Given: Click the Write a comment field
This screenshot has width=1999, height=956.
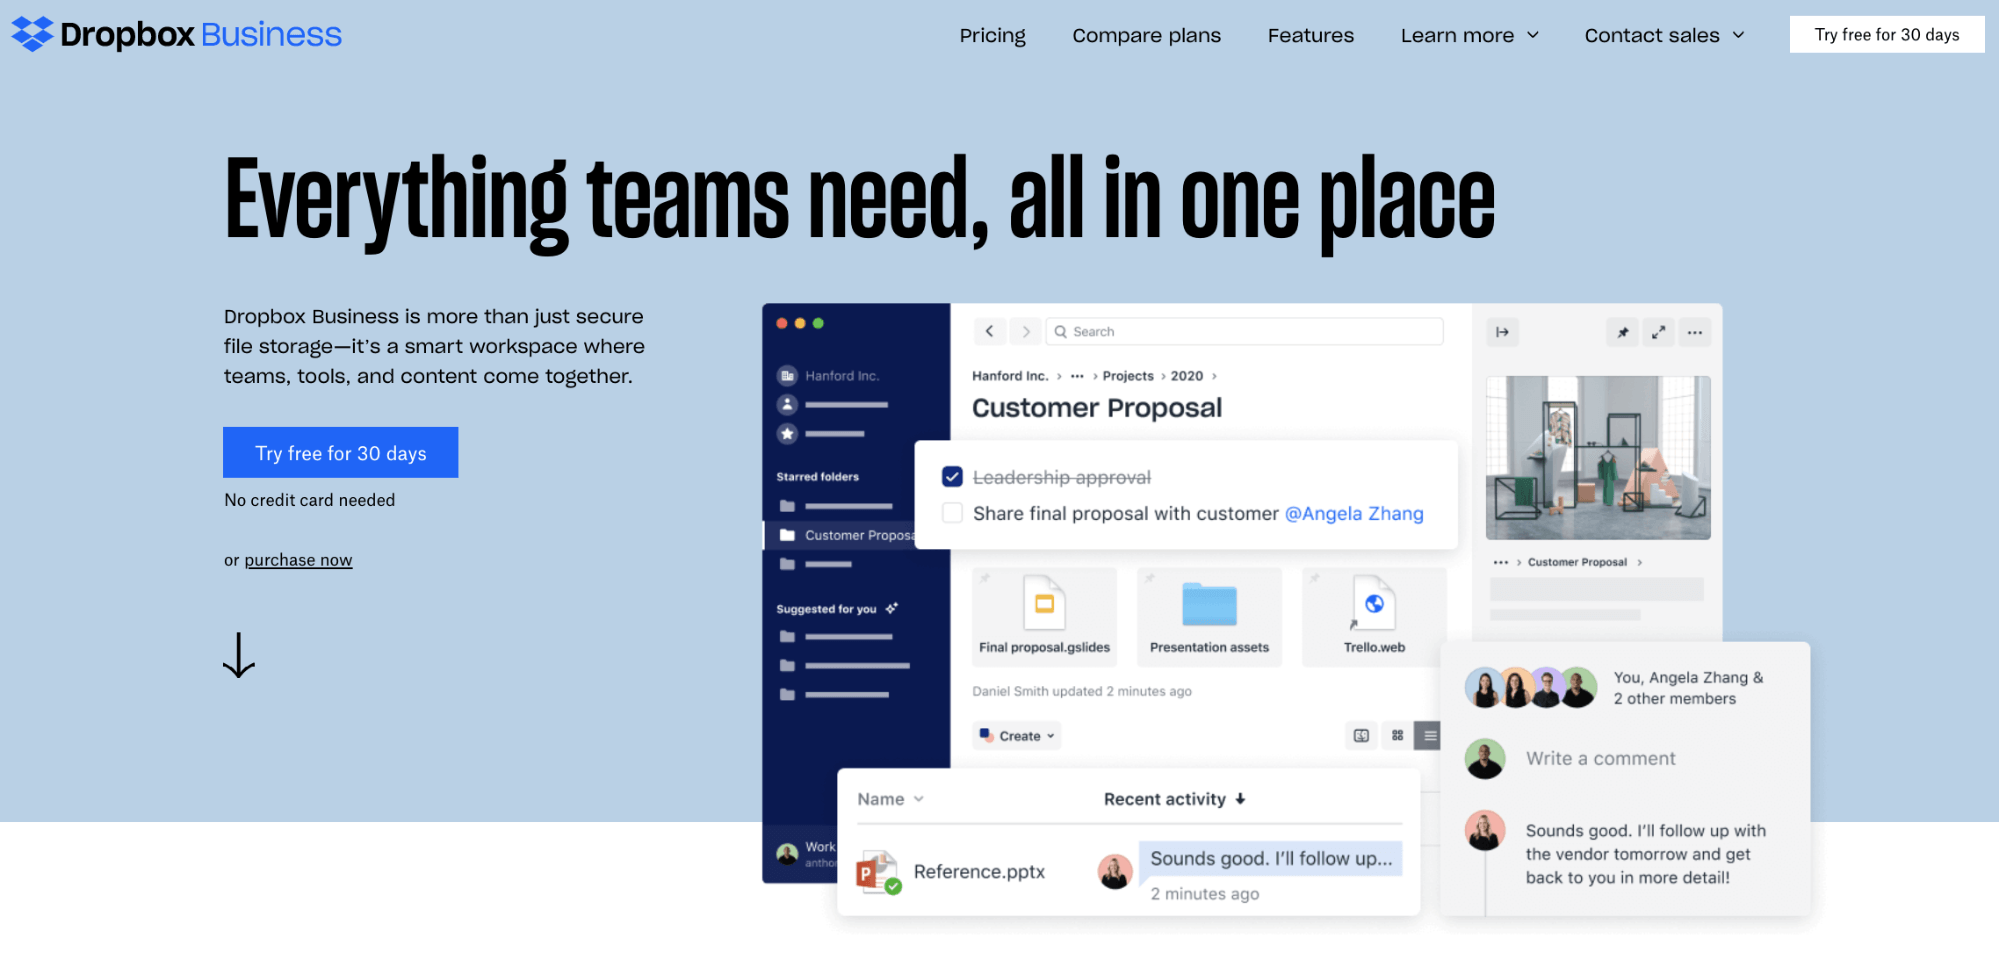Looking at the screenshot, I should pyautogui.click(x=1600, y=758).
